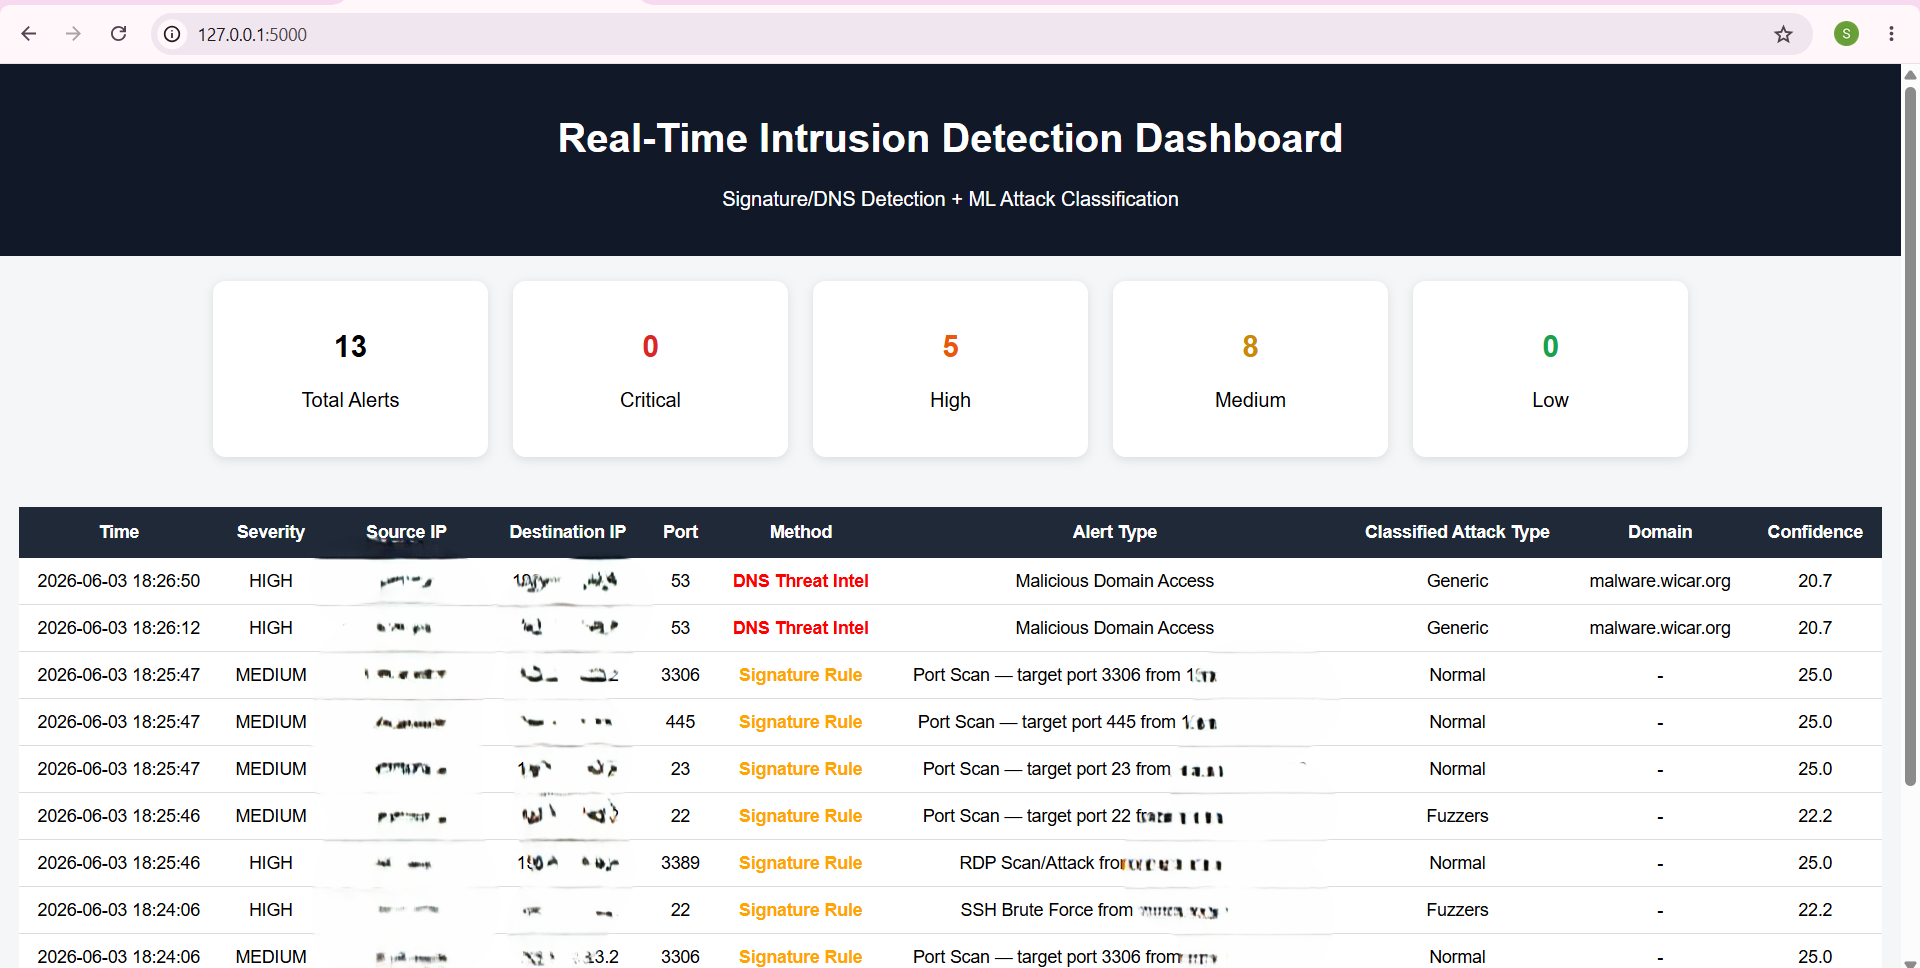
Task: Reload the dashboard page
Action: 118,34
